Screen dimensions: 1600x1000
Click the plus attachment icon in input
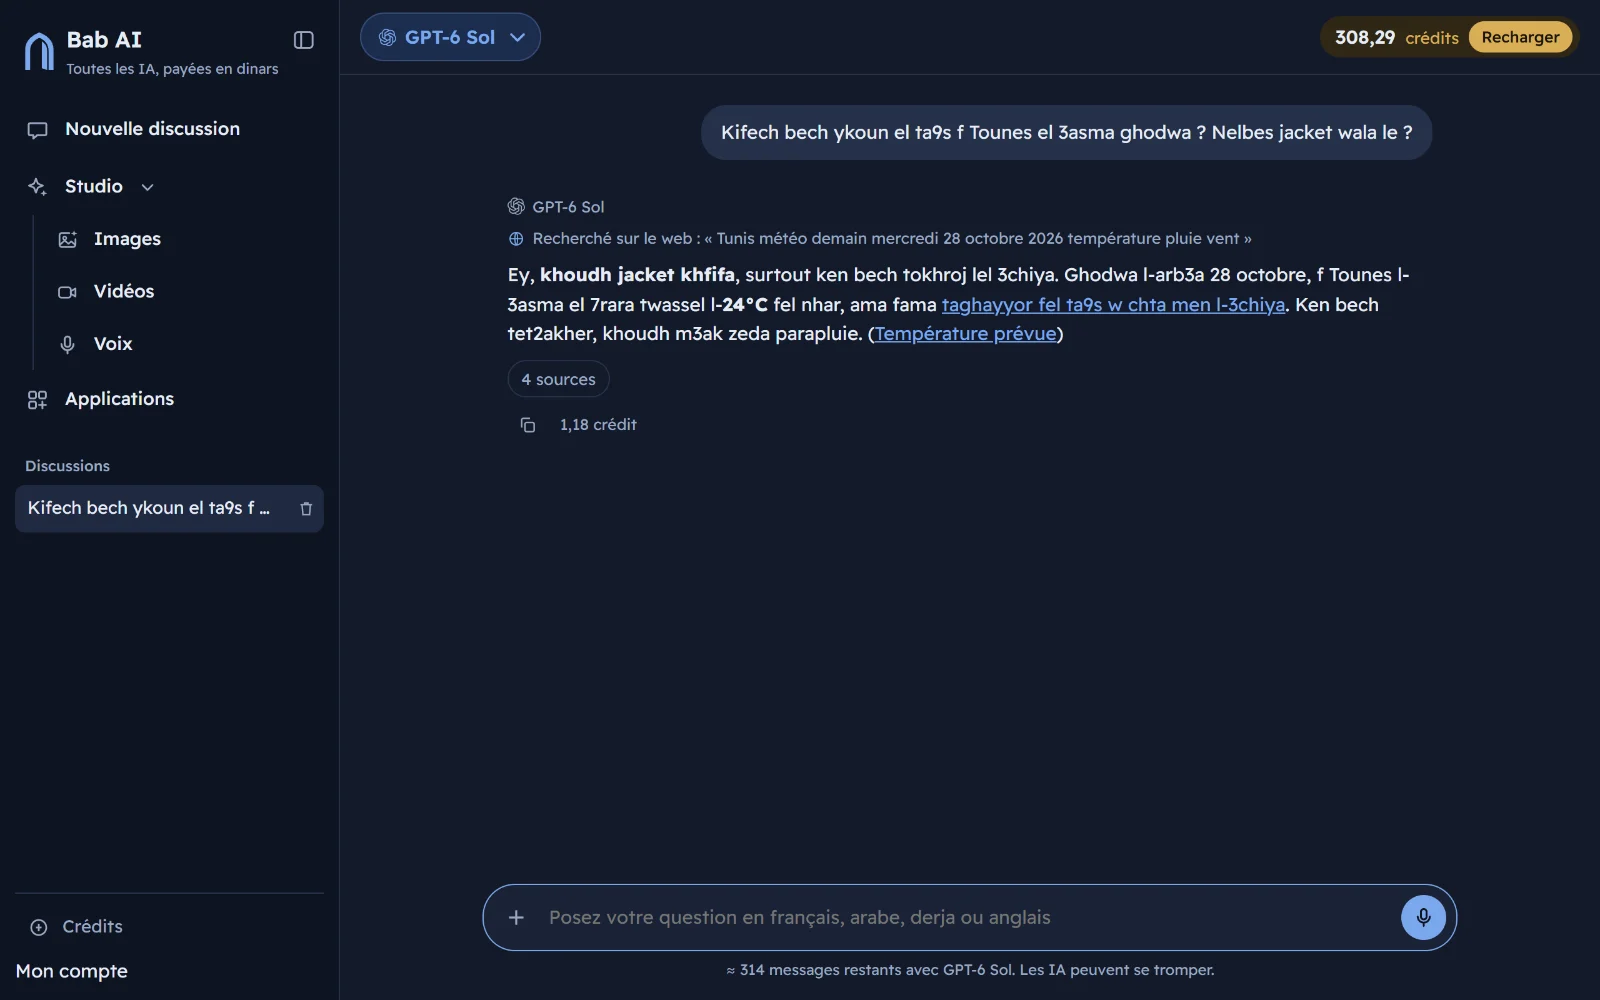[x=516, y=918]
